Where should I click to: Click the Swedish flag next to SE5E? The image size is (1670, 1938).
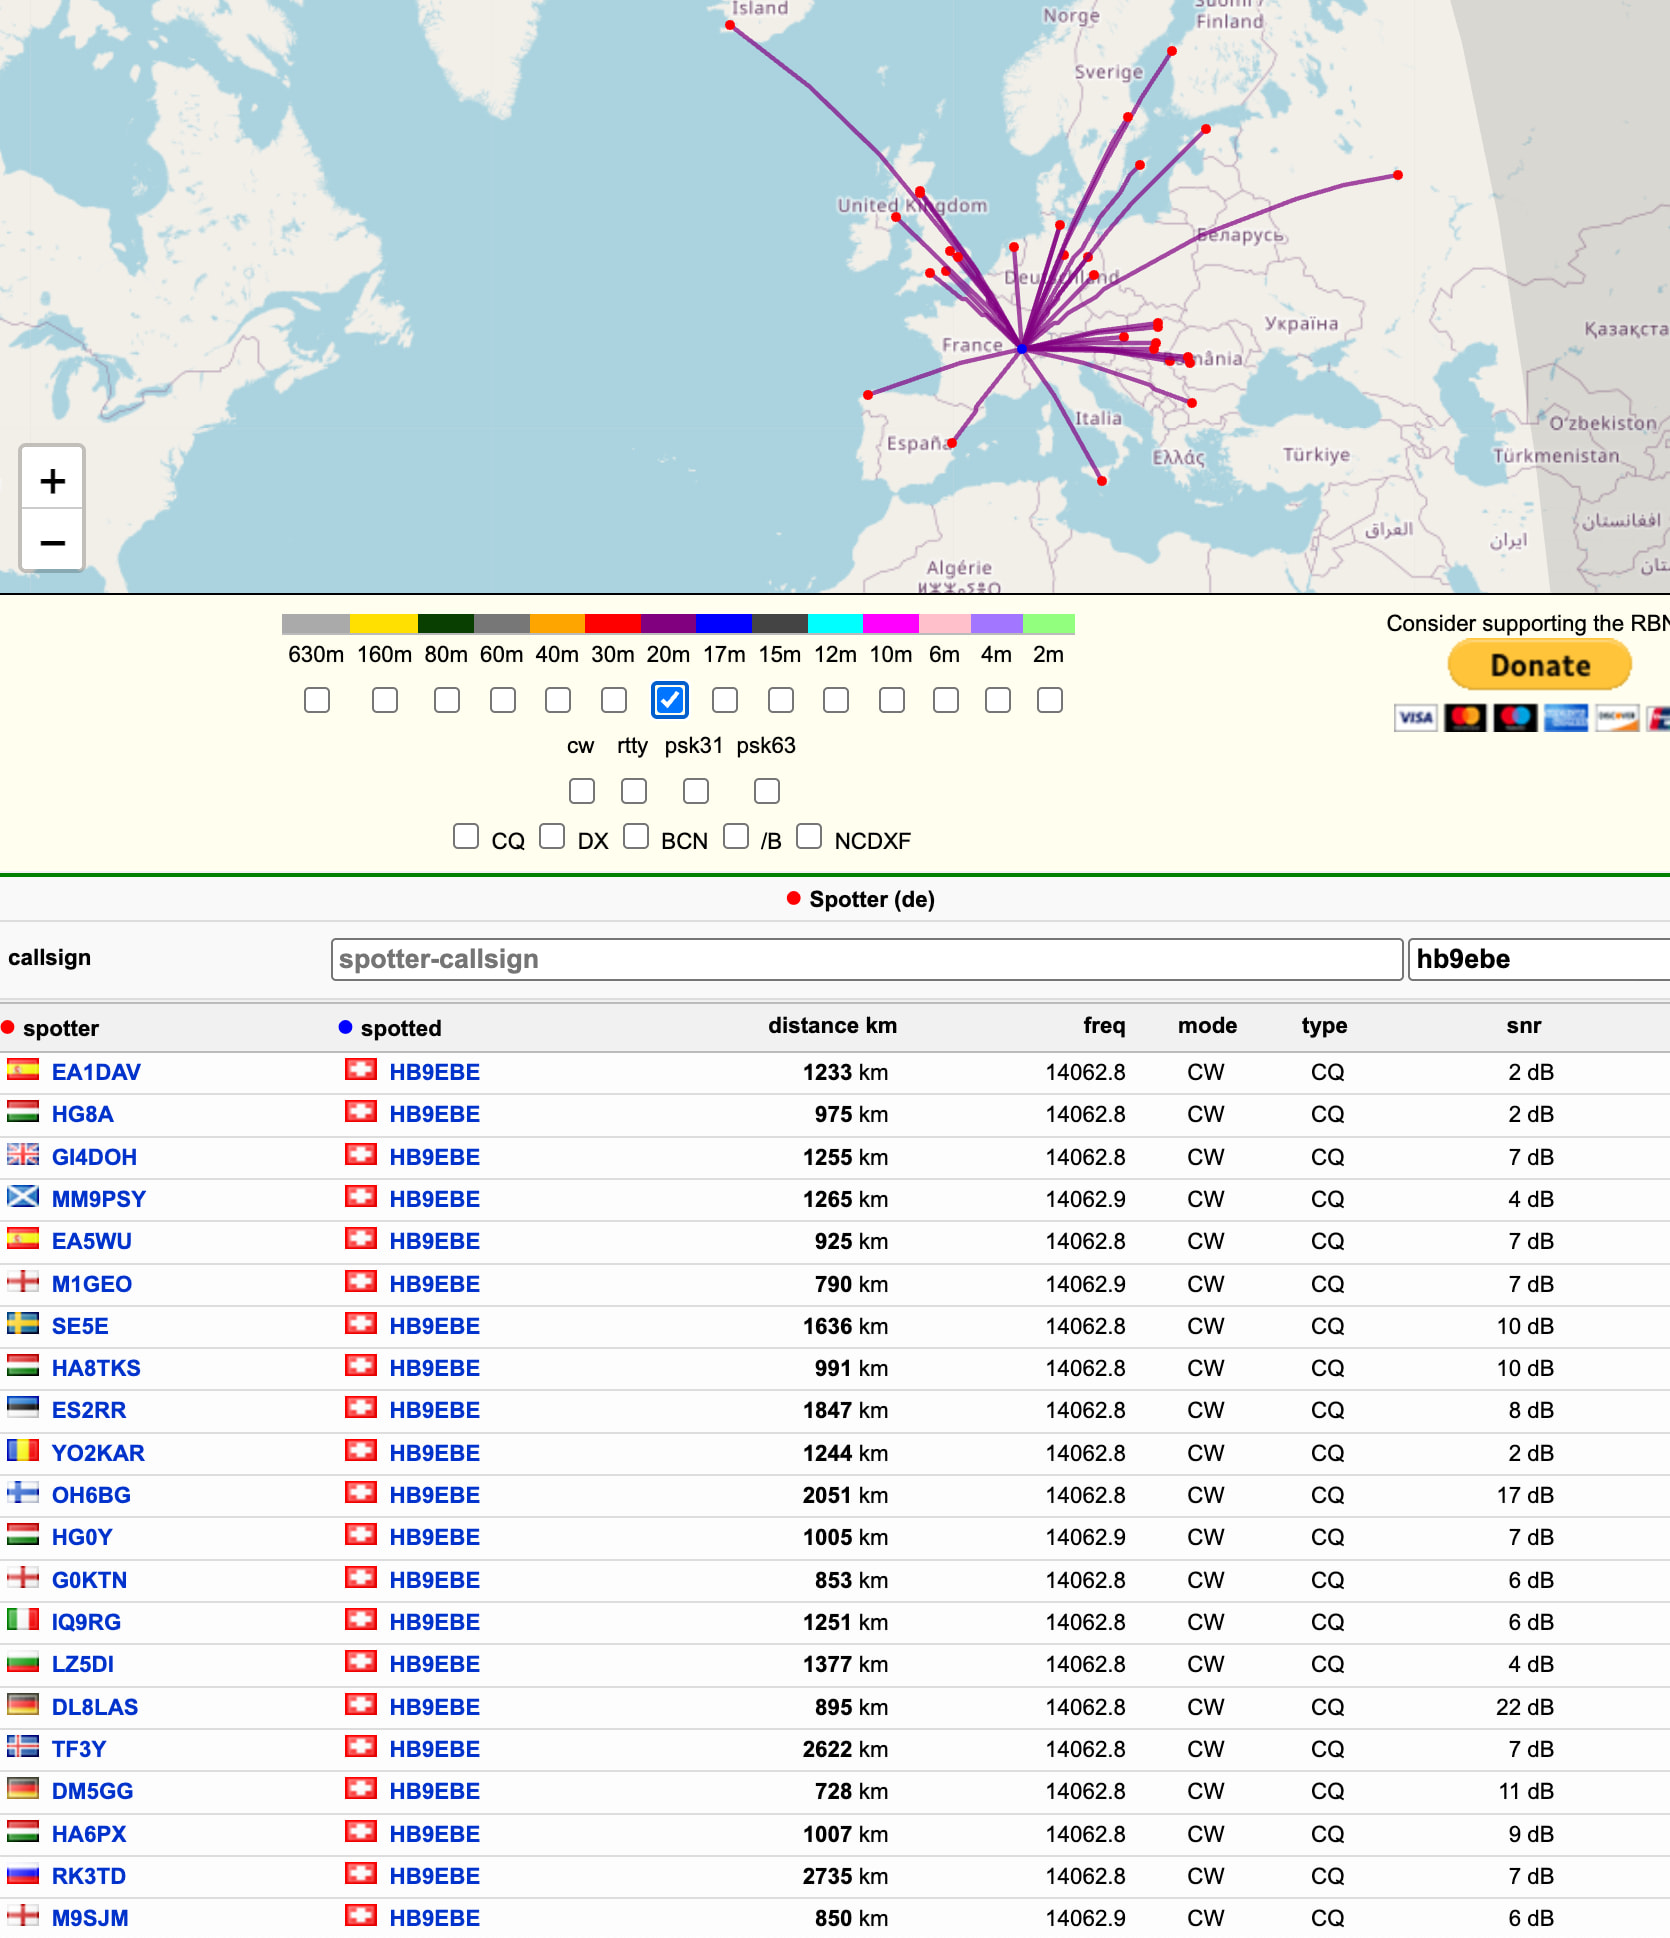[x=23, y=1325]
